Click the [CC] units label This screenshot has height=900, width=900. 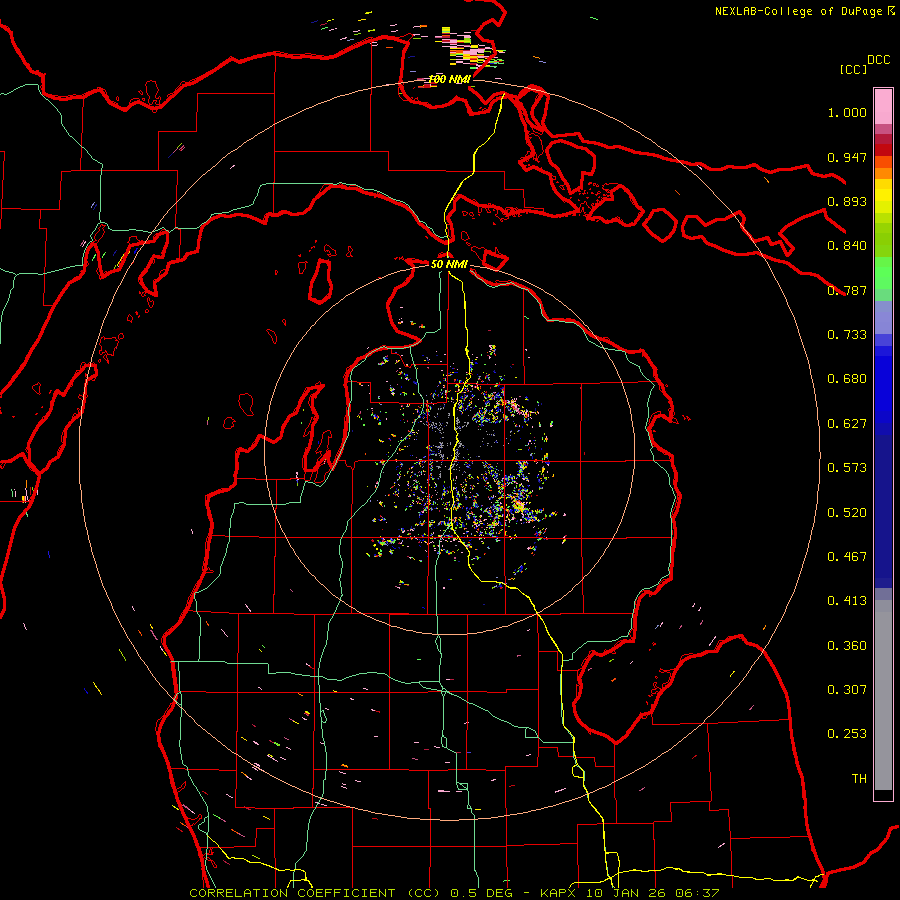[853, 69]
